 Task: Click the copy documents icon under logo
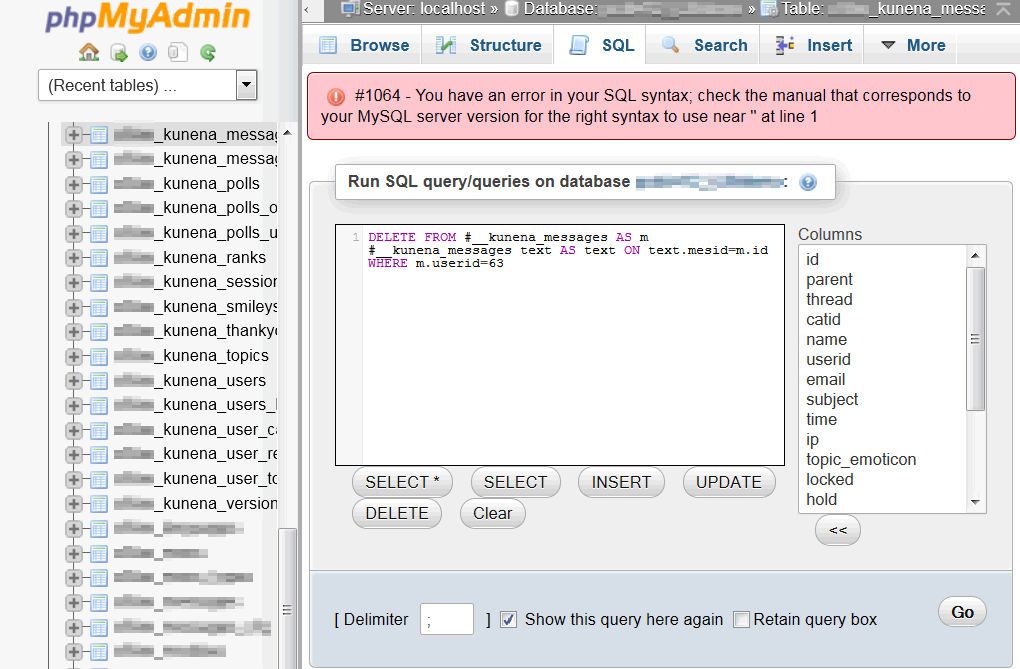click(178, 52)
